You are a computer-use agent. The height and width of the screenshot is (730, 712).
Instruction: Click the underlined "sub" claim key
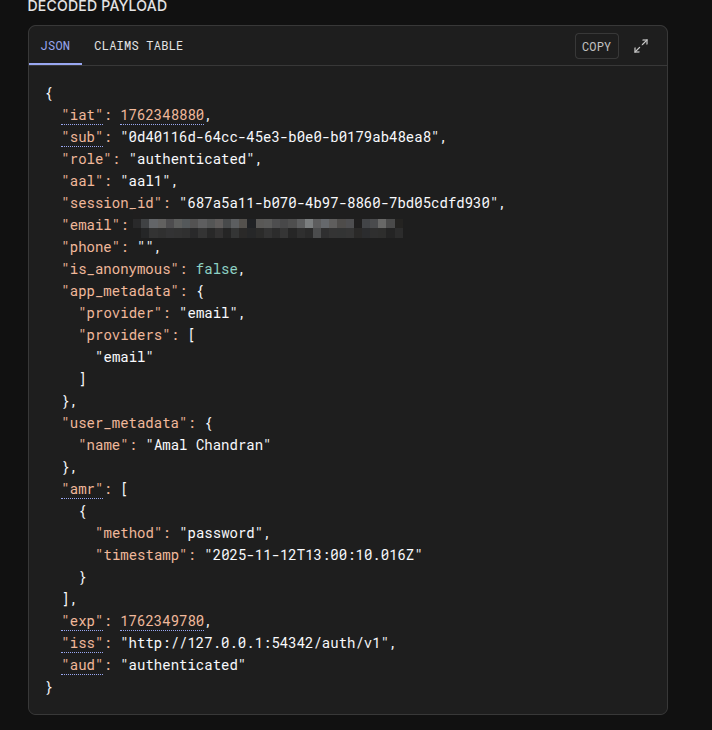87,137
